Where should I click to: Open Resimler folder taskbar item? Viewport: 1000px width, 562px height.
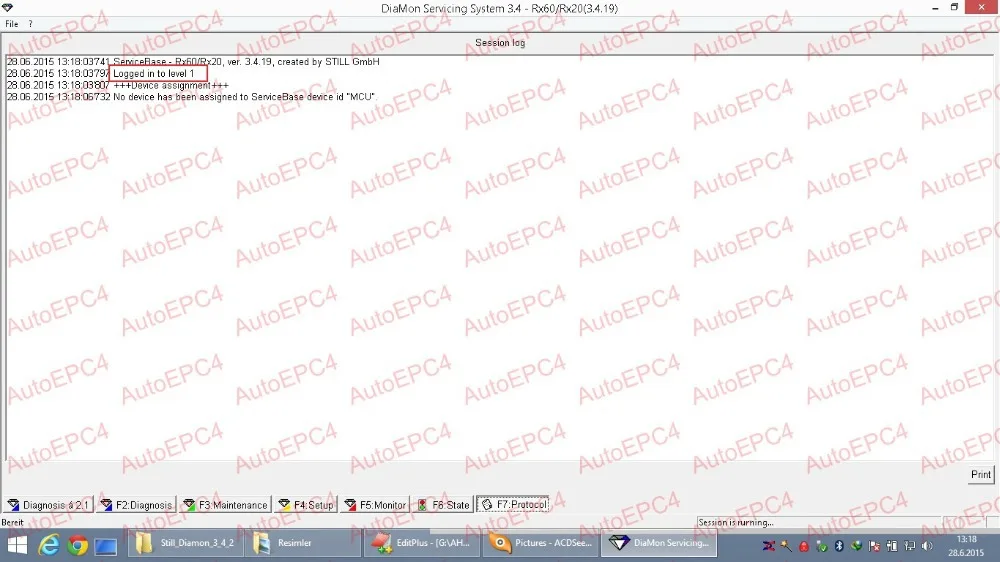pos(302,544)
